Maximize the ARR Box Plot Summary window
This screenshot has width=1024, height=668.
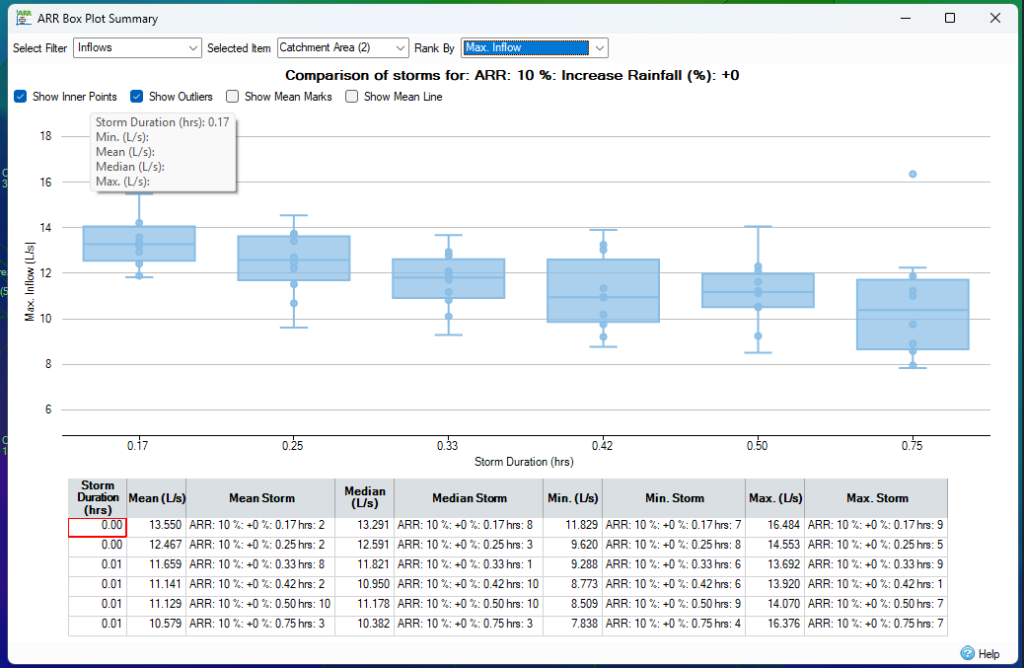click(x=950, y=18)
